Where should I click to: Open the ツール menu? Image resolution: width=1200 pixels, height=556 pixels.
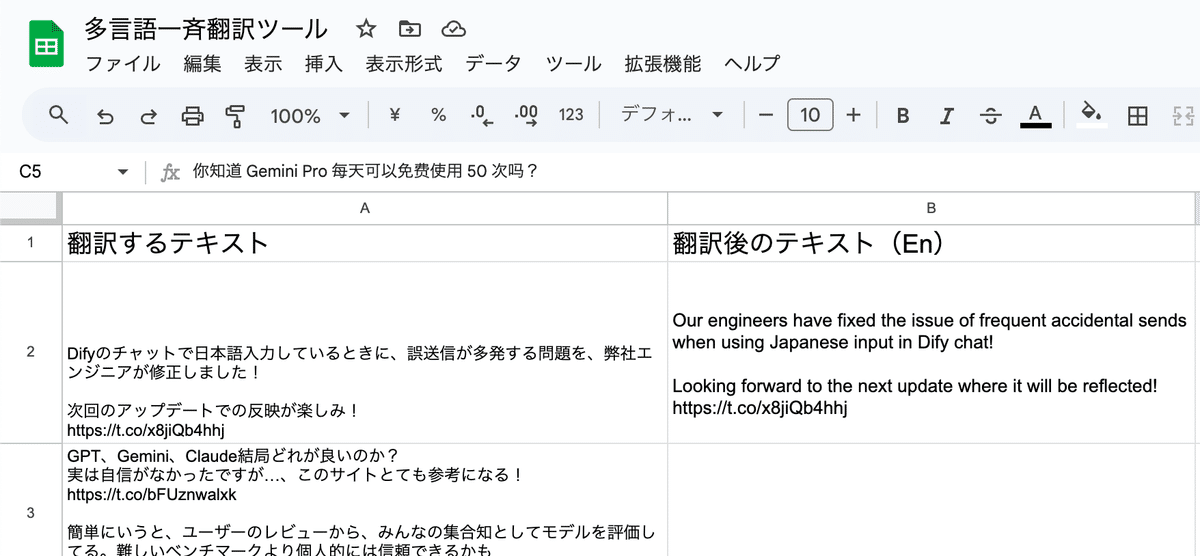(574, 64)
